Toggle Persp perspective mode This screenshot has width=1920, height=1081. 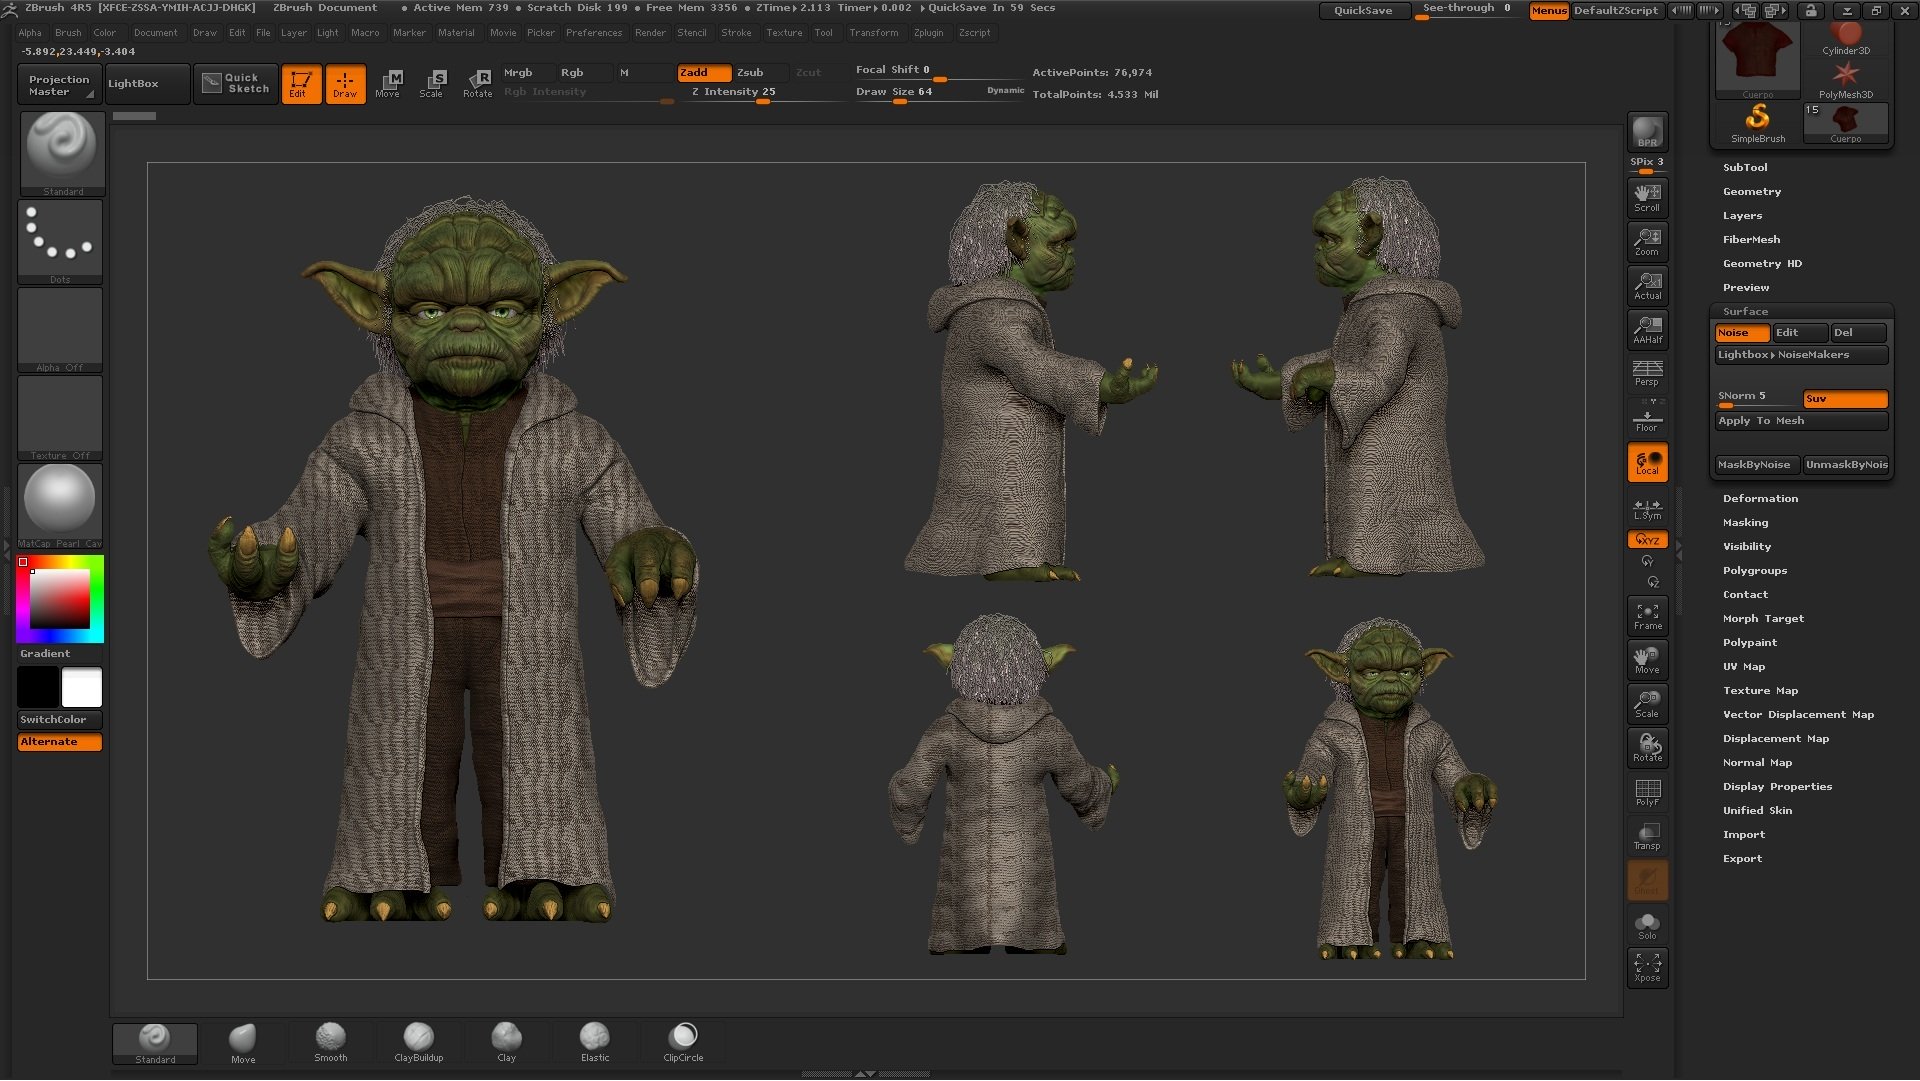coord(1647,373)
